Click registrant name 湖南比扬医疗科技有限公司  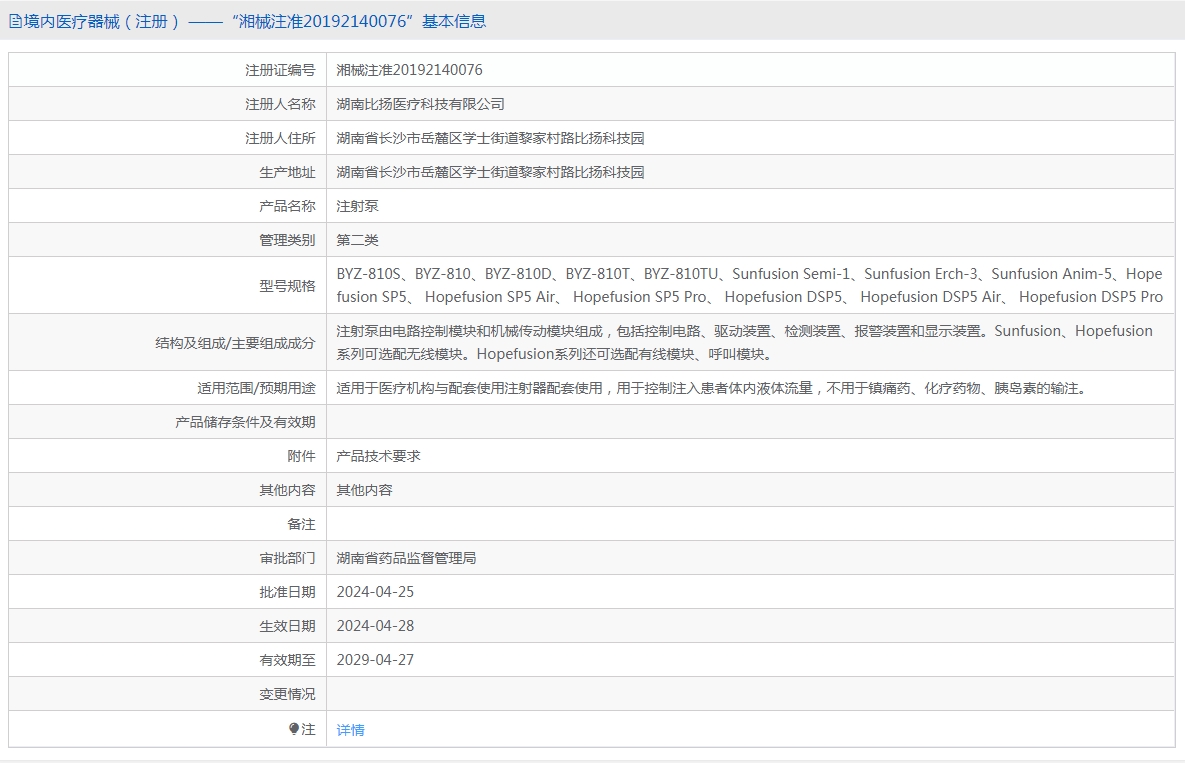click(x=420, y=104)
